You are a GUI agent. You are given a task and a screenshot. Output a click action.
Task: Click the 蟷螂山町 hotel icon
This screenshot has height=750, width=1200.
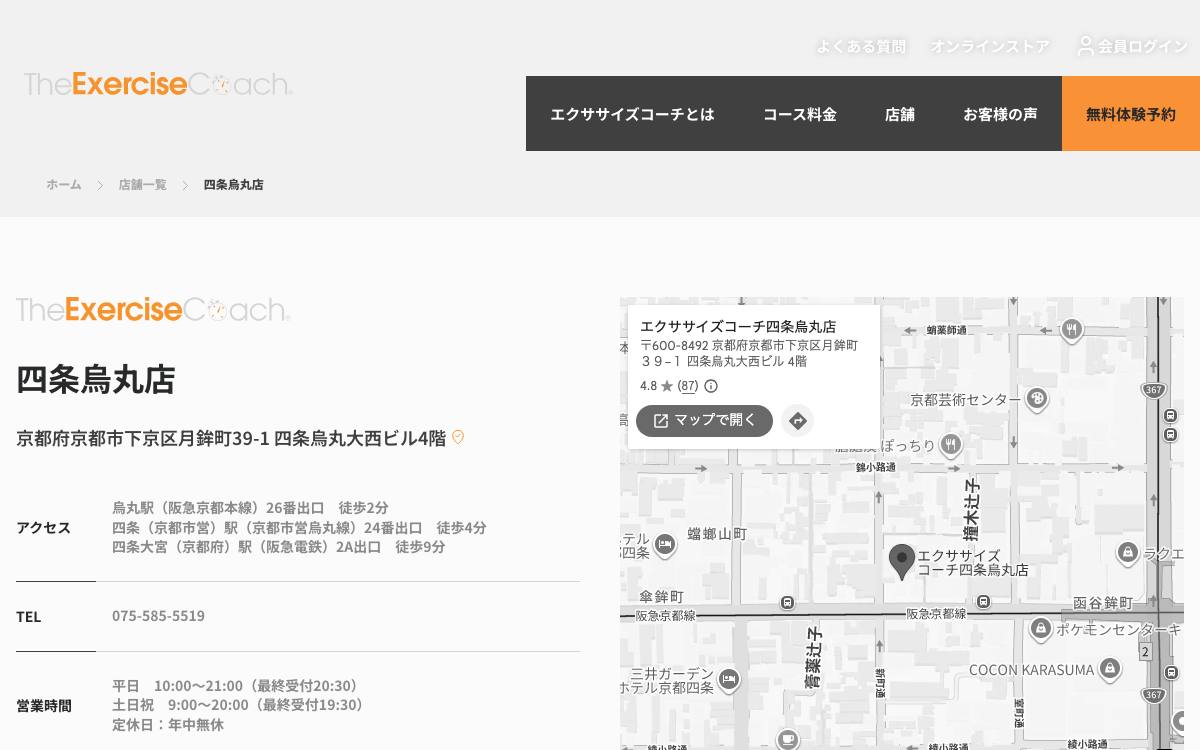pyautogui.click(x=665, y=544)
